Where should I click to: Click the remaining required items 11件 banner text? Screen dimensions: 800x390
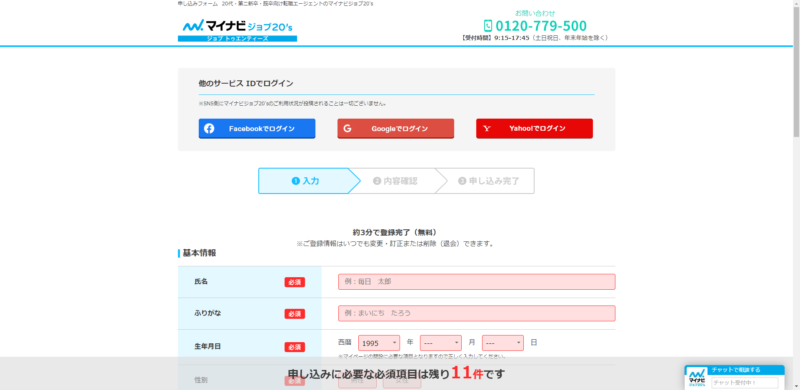coord(396,374)
